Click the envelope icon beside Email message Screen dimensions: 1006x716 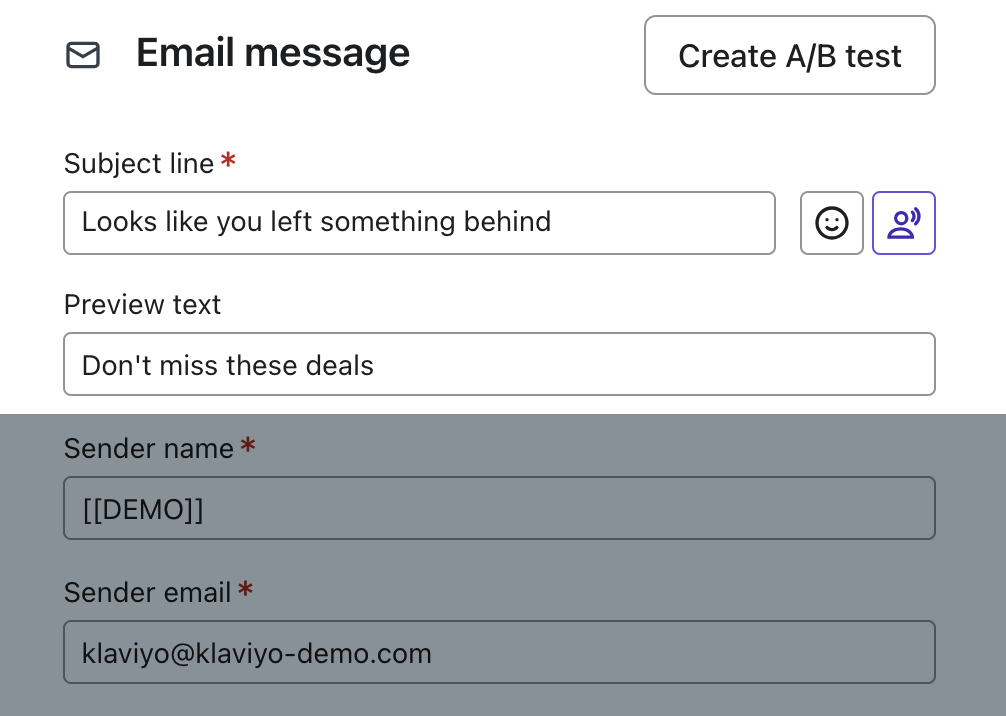pyautogui.click(x=83, y=55)
